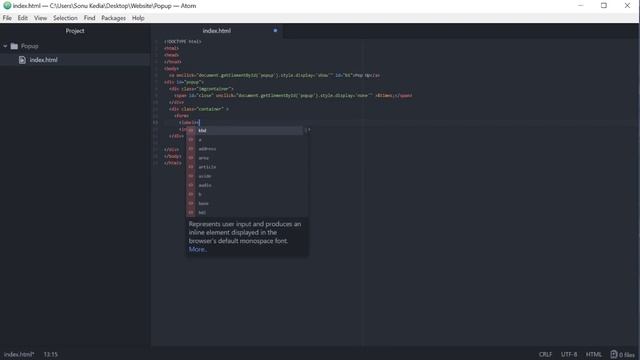Click the Popup folder icon
This screenshot has width=640, height=360.
[14, 46]
